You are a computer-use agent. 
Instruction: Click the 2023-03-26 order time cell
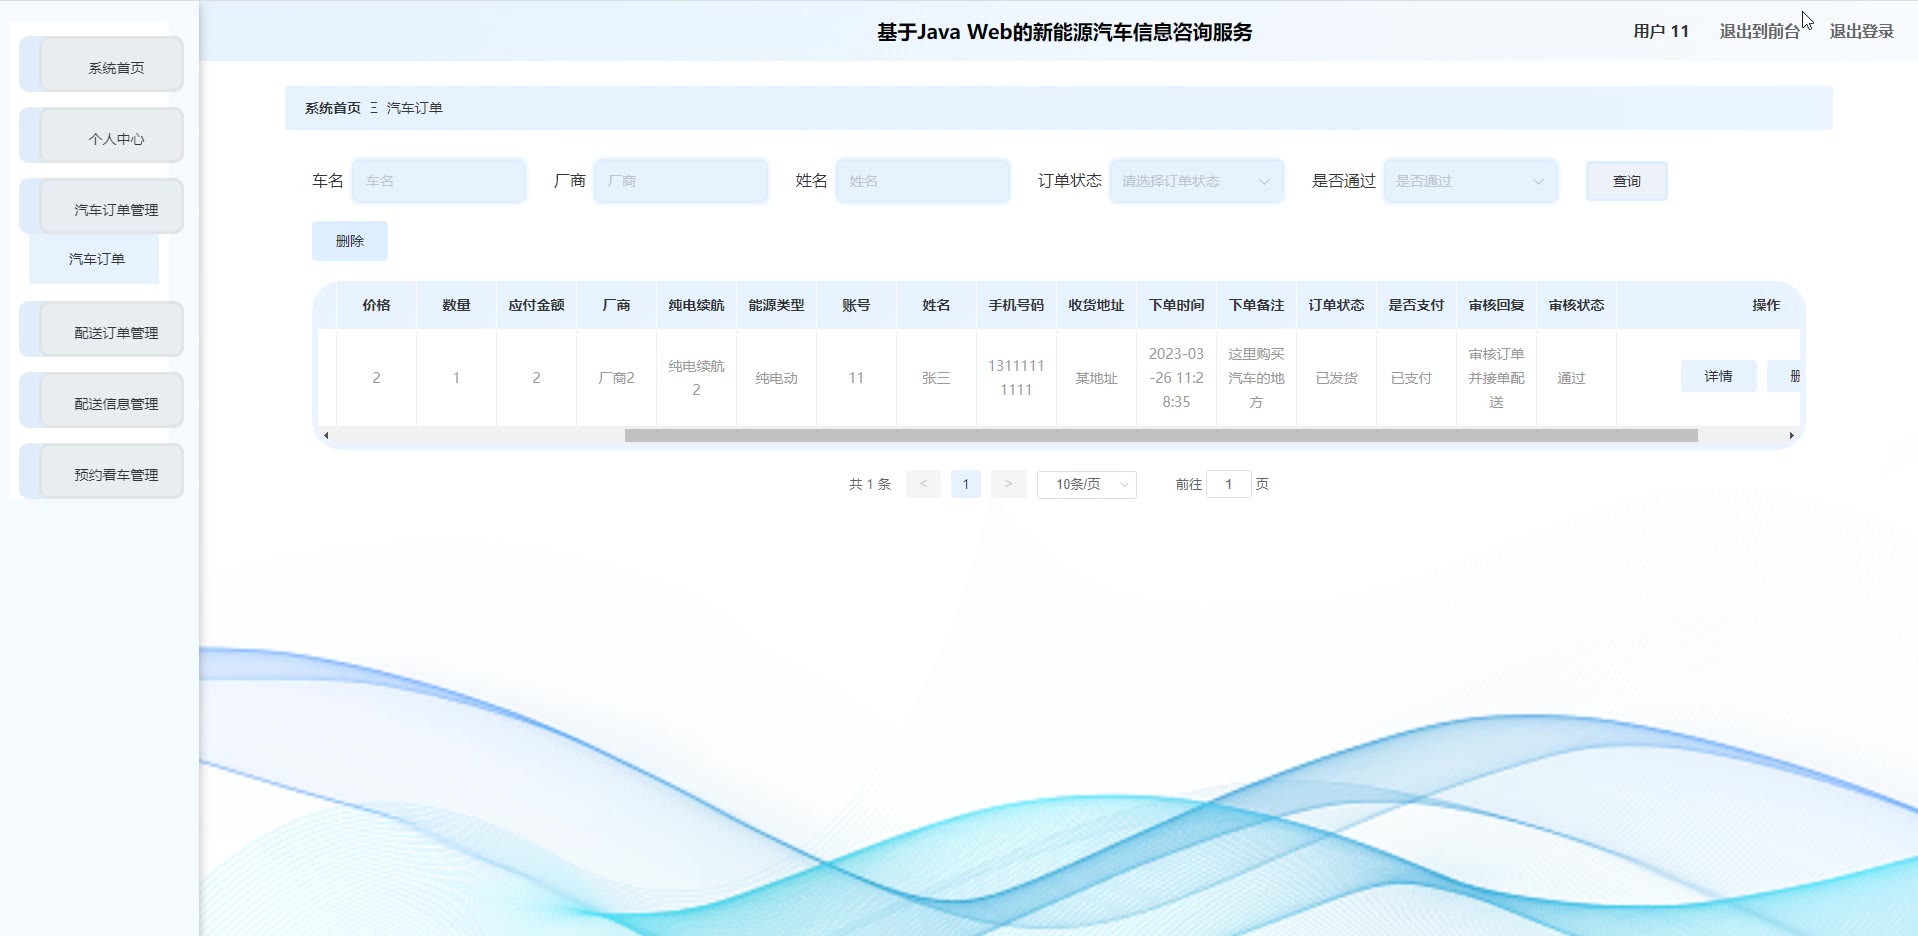(1176, 378)
